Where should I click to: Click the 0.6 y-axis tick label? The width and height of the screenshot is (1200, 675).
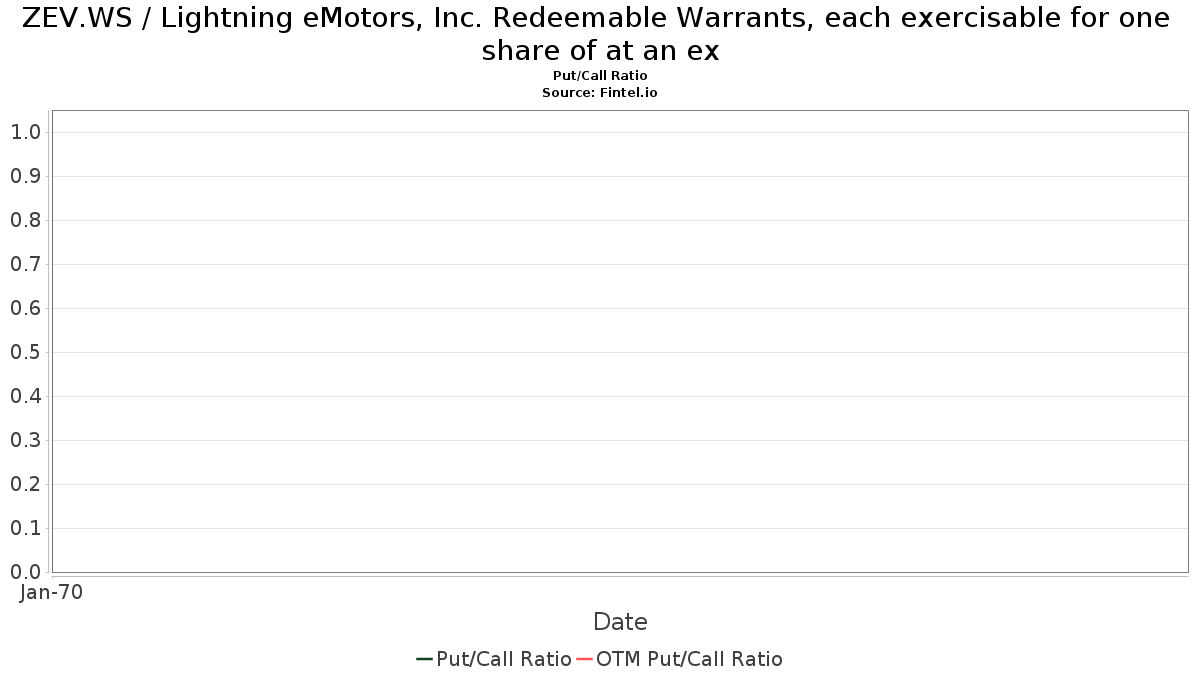(x=25, y=308)
